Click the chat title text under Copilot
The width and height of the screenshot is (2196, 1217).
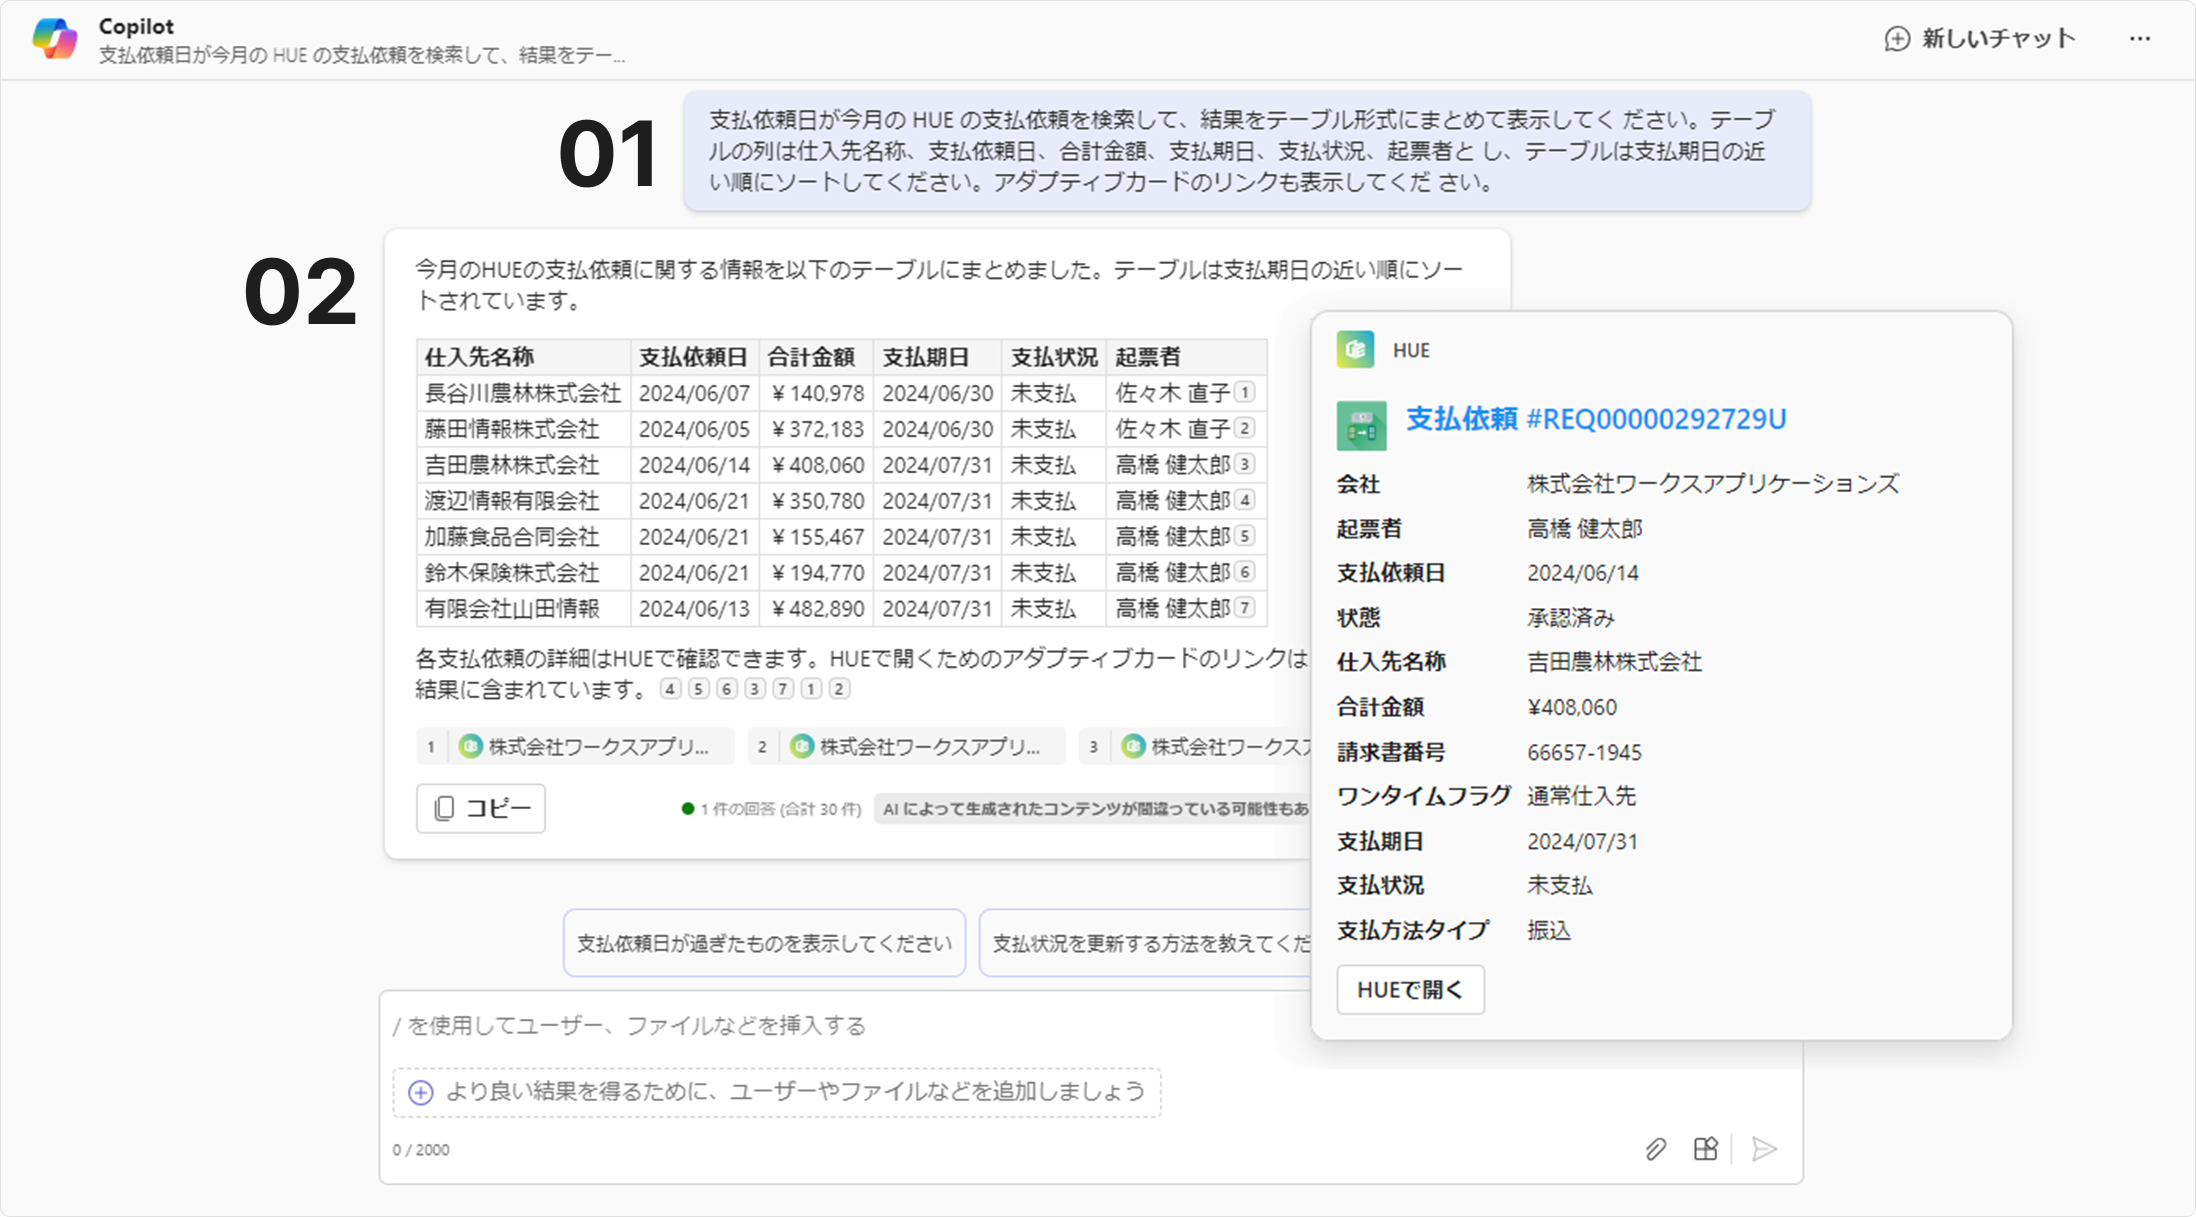coord(362,55)
